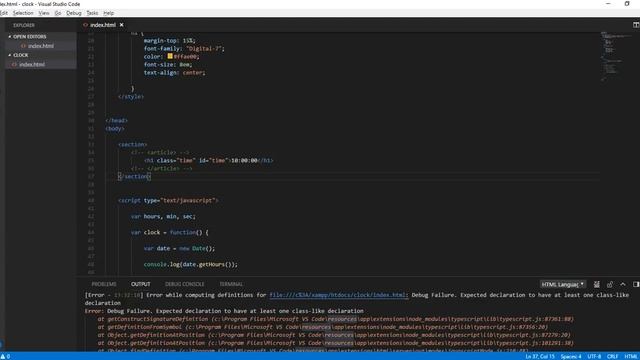Open the Edit menu
This screenshot has height=360, width=640.
click(x=4, y=13)
